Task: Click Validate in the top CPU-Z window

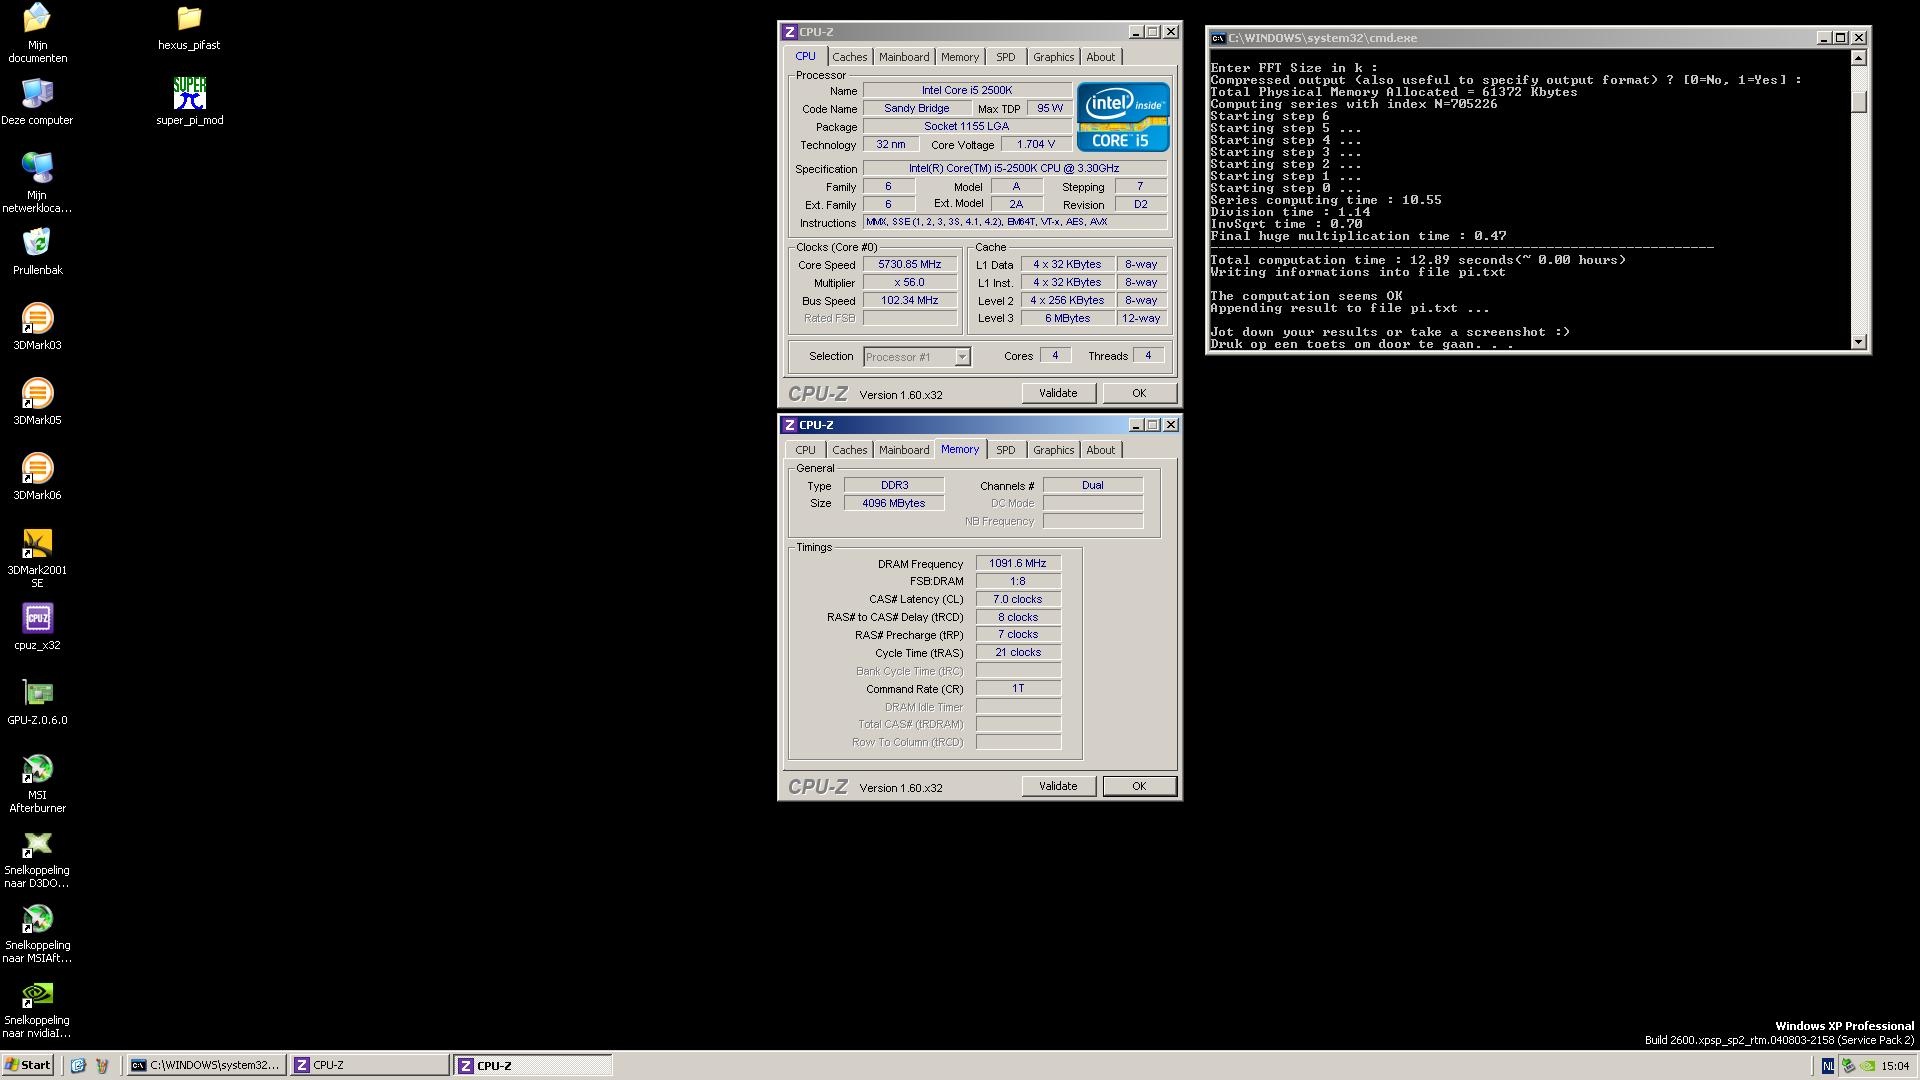Action: [1057, 393]
